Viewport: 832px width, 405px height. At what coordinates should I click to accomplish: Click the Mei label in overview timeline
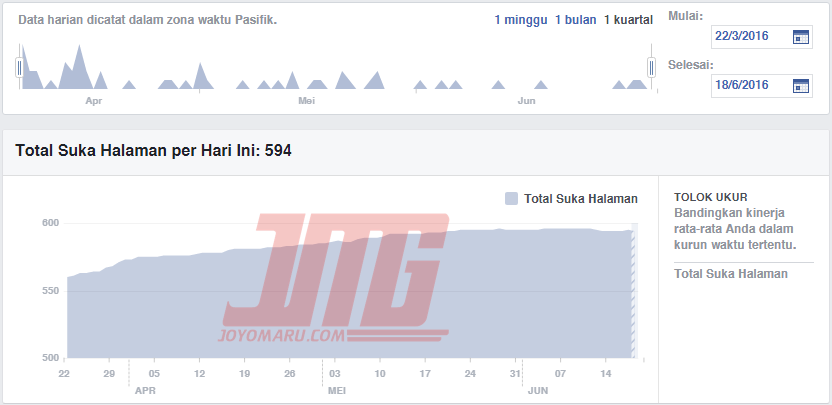coord(307,101)
